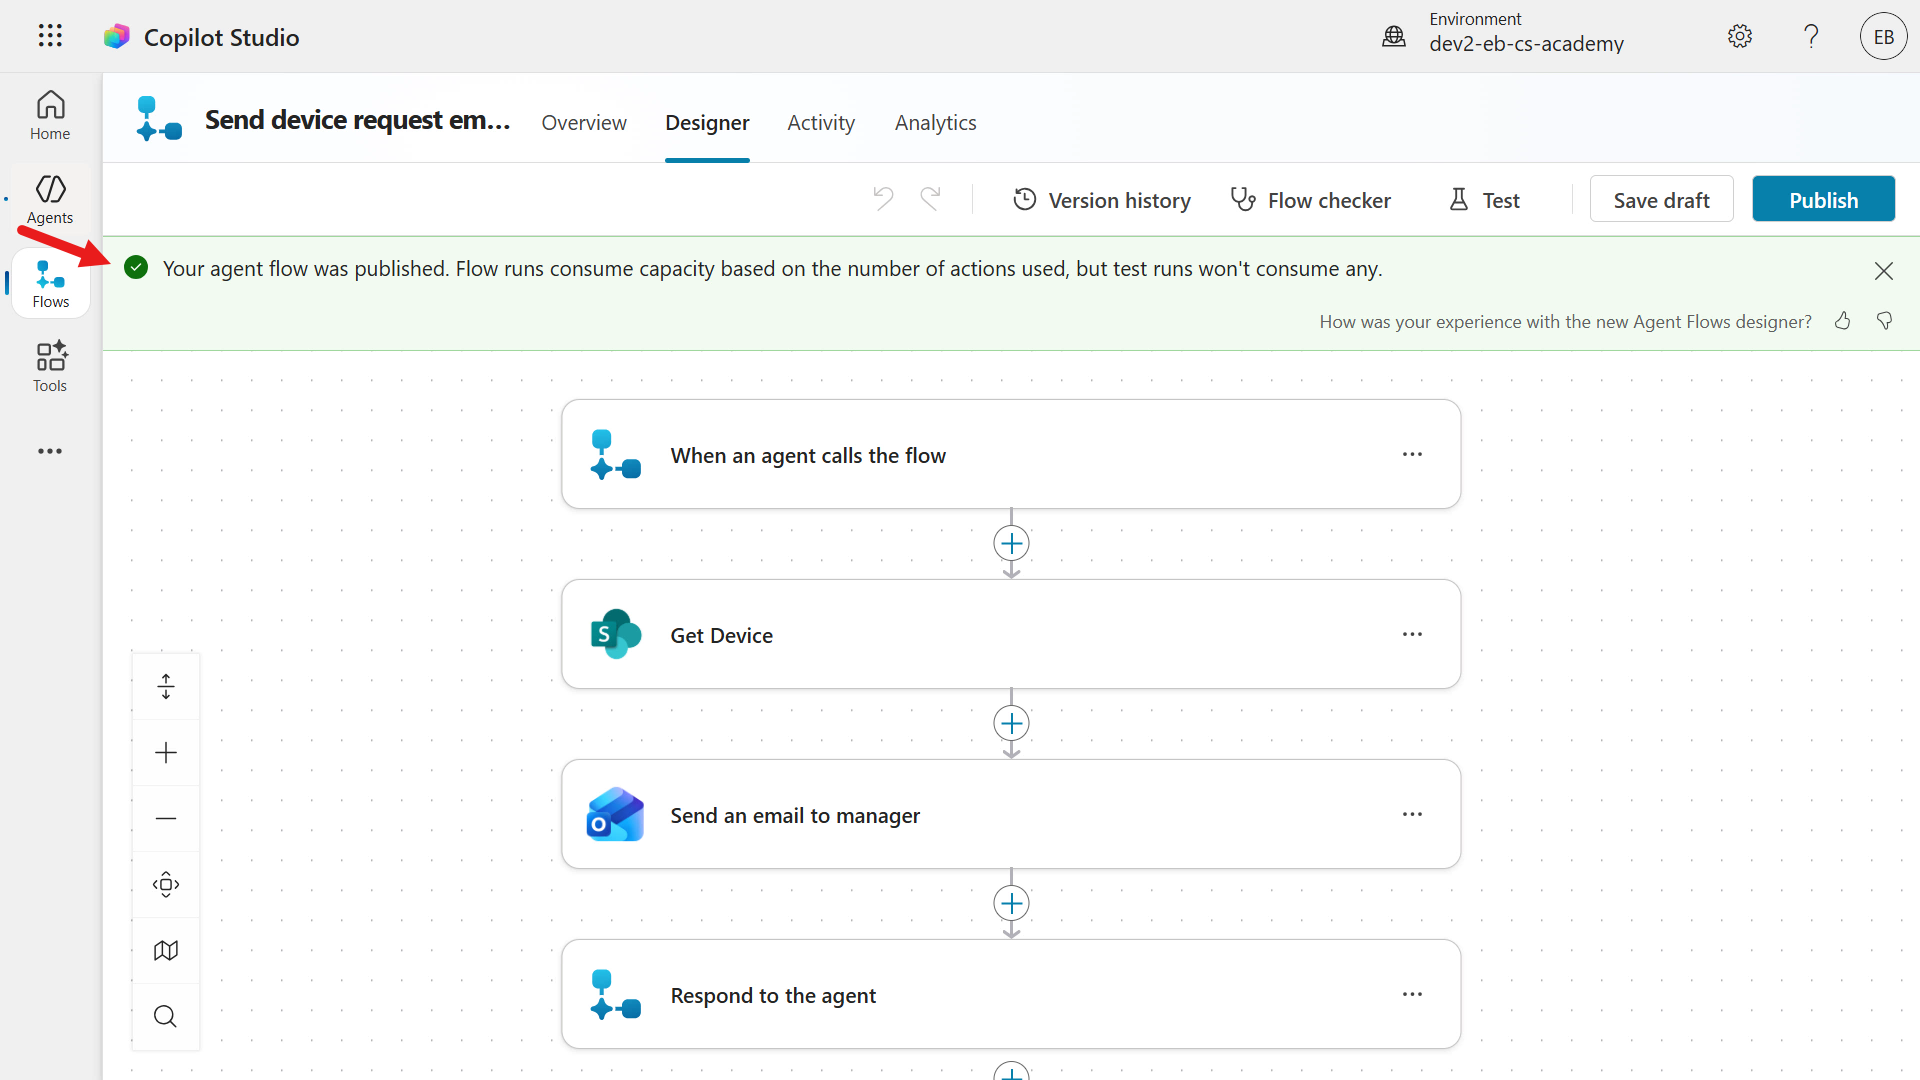Viewport: 1920px width, 1080px height.
Task: Zoom in on the canvas
Action: pos(166,753)
